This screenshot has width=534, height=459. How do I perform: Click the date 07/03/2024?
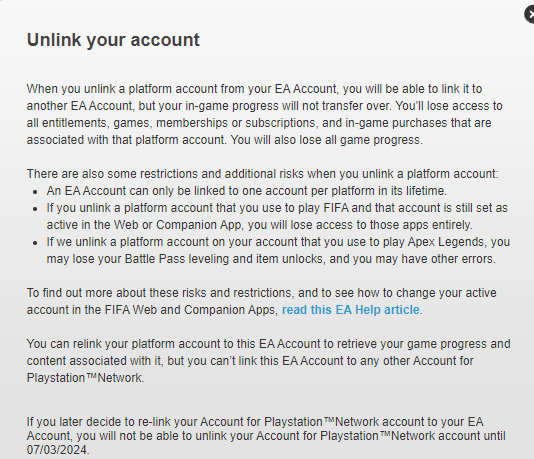[x=57, y=450]
